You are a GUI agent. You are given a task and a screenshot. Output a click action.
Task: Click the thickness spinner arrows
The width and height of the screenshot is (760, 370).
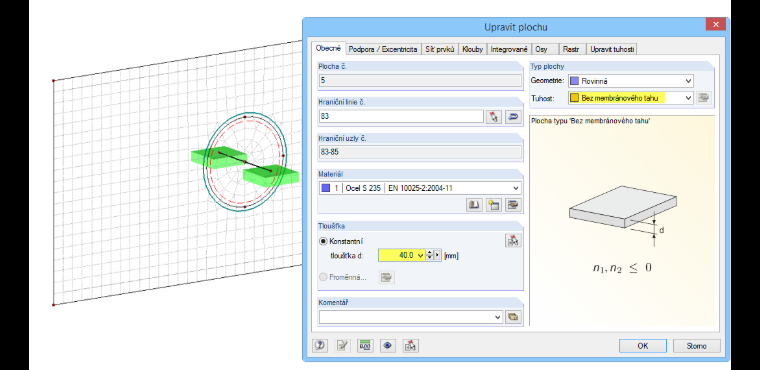[429, 255]
